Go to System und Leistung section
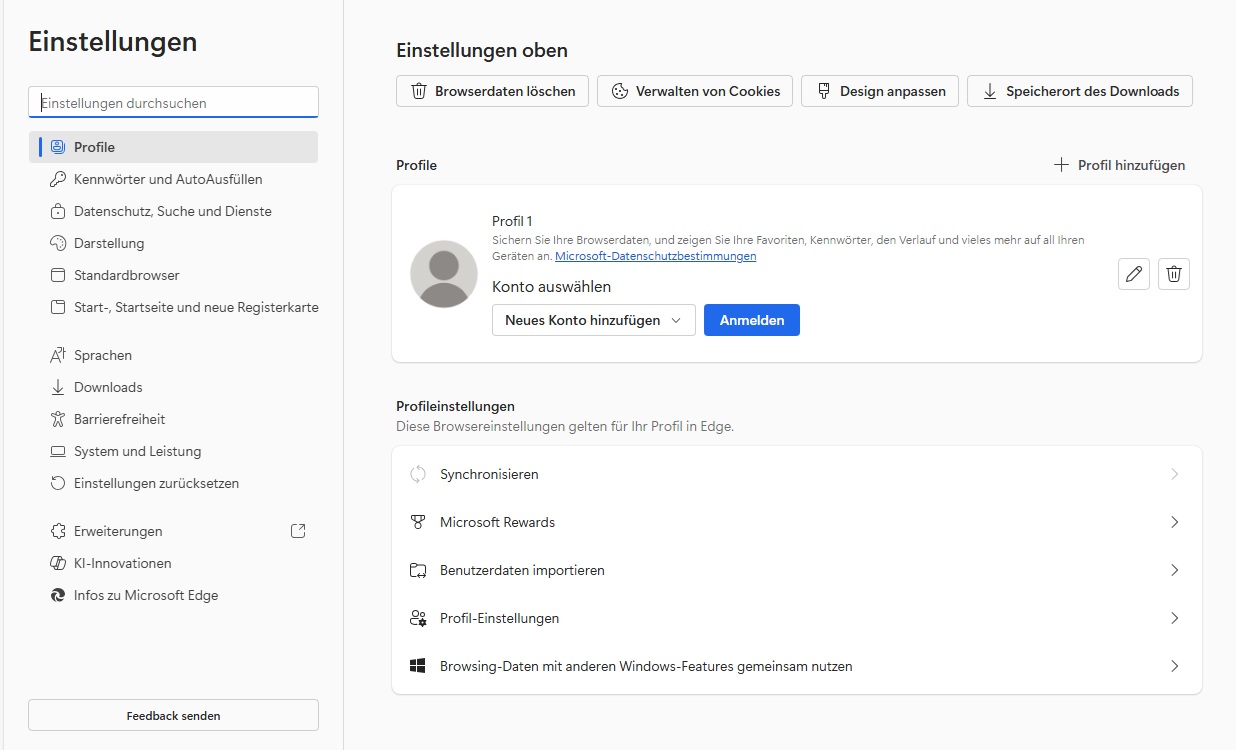 click(137, 451)
